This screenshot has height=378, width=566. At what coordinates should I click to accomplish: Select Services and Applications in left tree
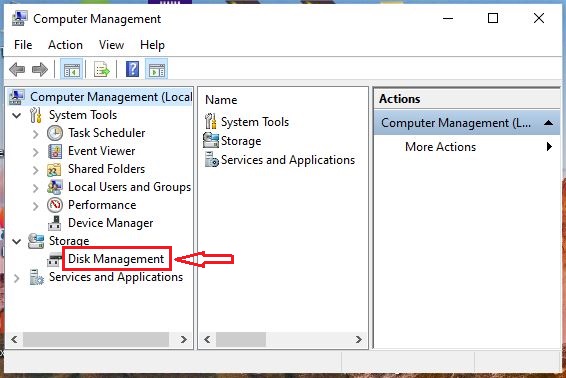tap(116, 277)
